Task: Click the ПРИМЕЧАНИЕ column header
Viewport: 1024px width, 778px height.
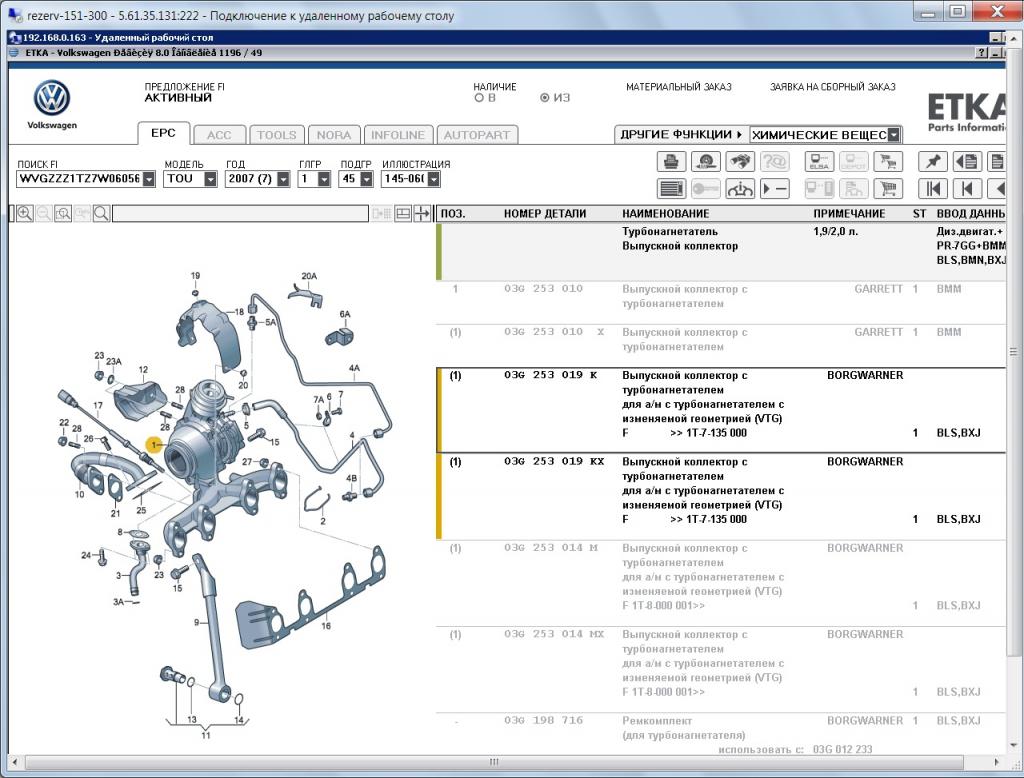Action: pos(849,214)
